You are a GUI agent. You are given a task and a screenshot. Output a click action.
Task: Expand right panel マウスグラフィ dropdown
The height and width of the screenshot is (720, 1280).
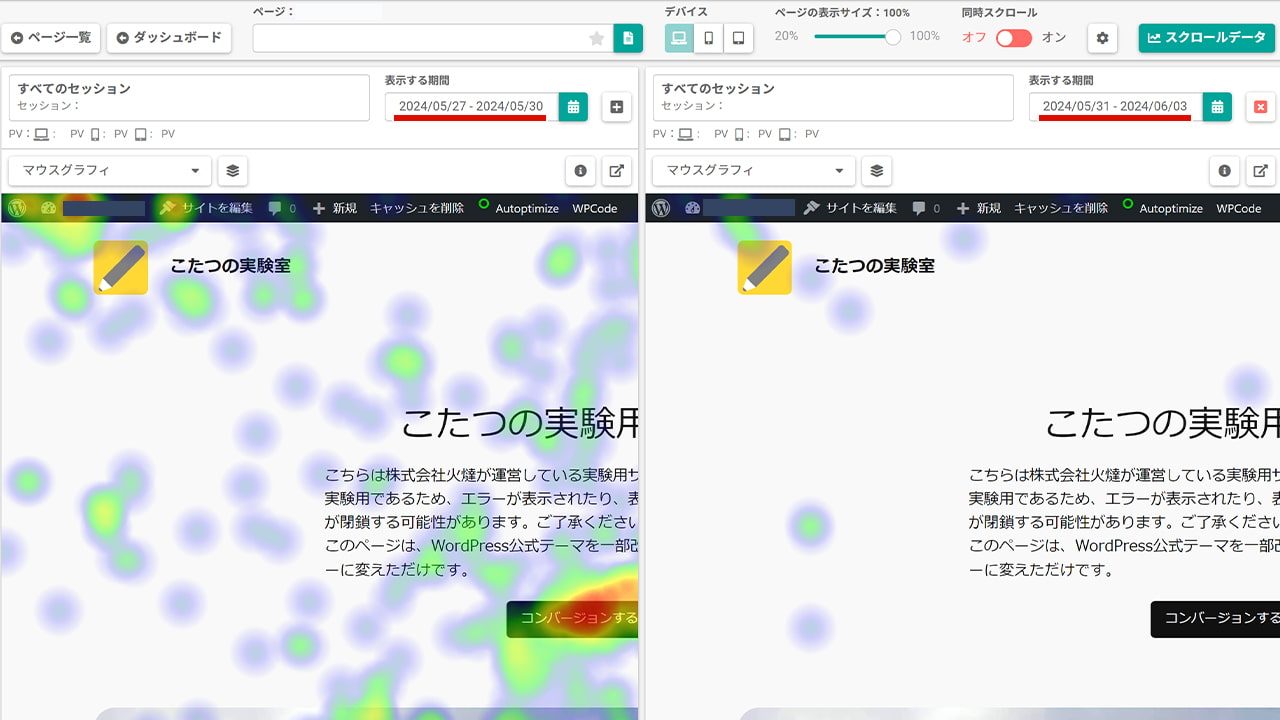click(x=754, y=171)
